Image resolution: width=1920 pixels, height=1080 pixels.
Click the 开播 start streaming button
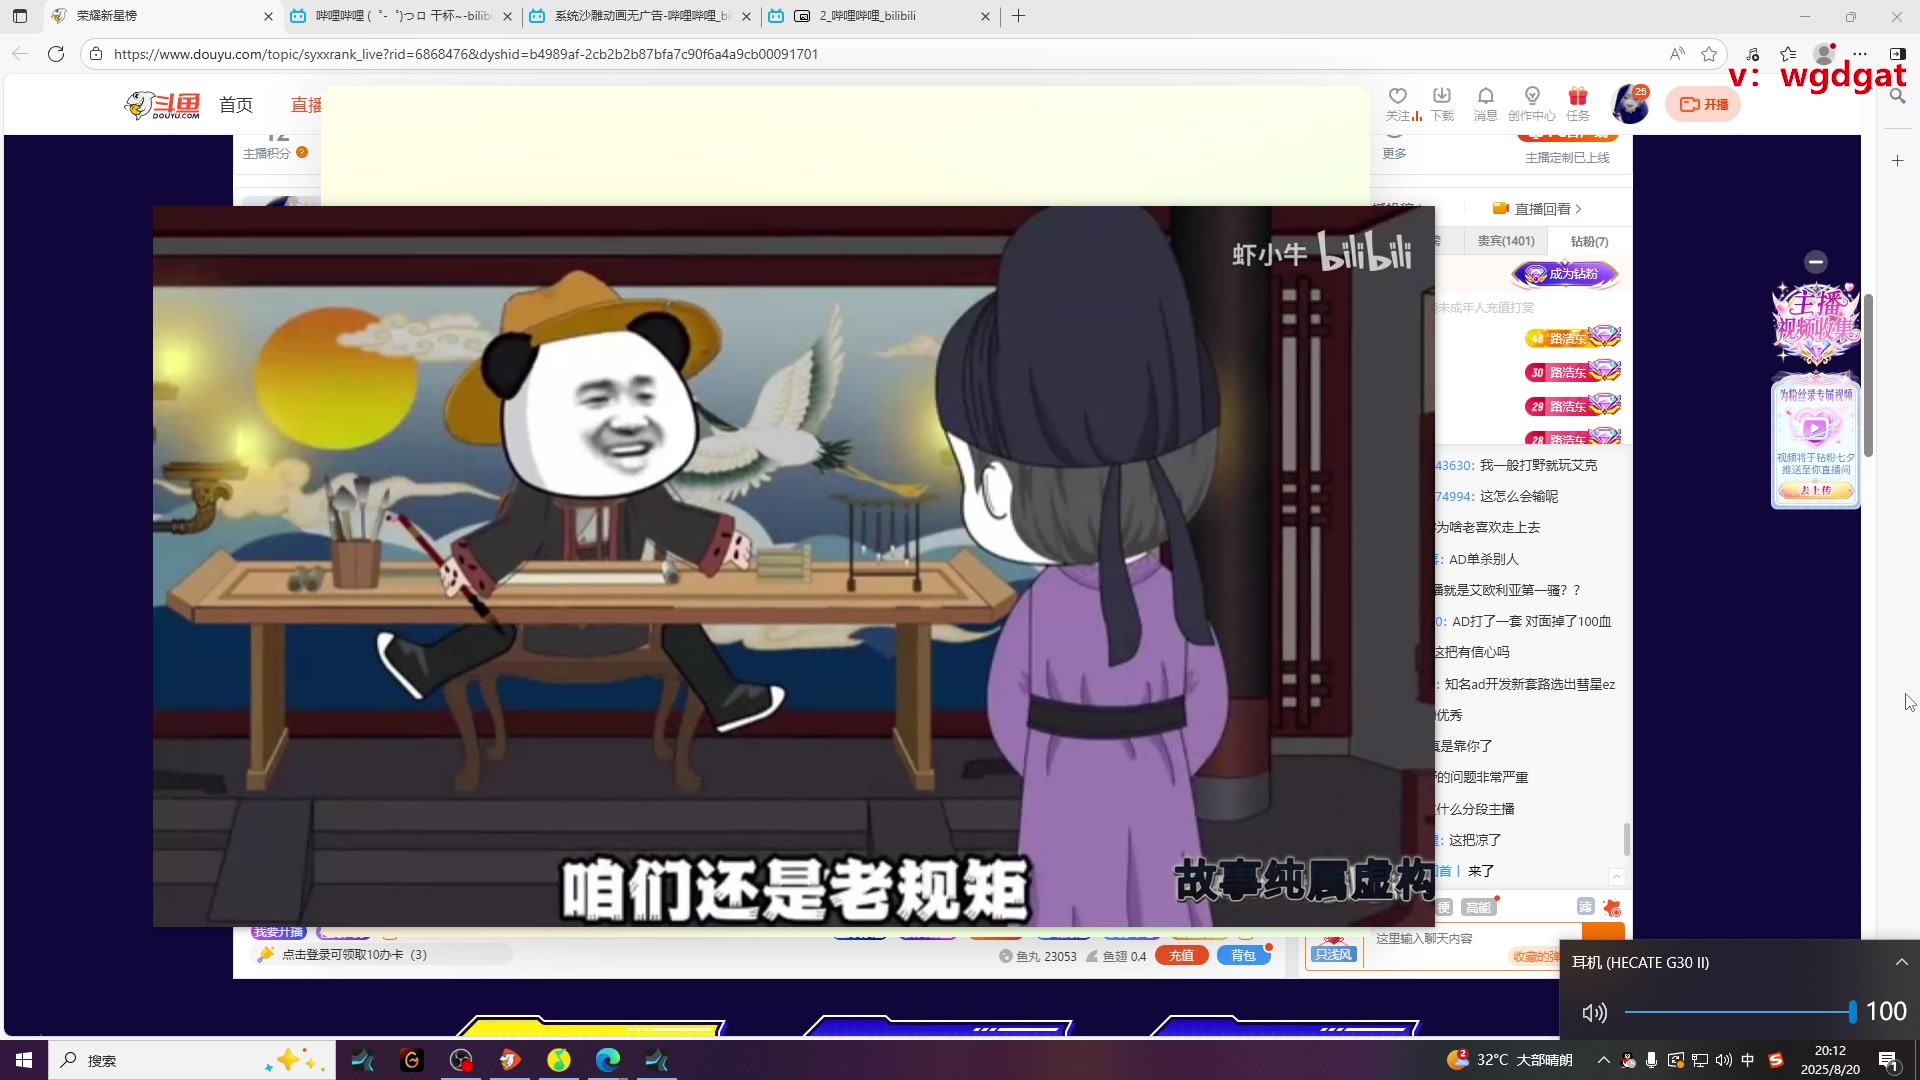click(1703, 104)
